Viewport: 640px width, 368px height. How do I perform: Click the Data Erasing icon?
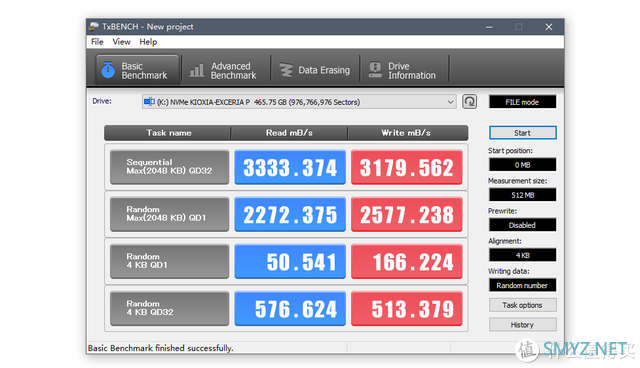[x=286, y=70]
